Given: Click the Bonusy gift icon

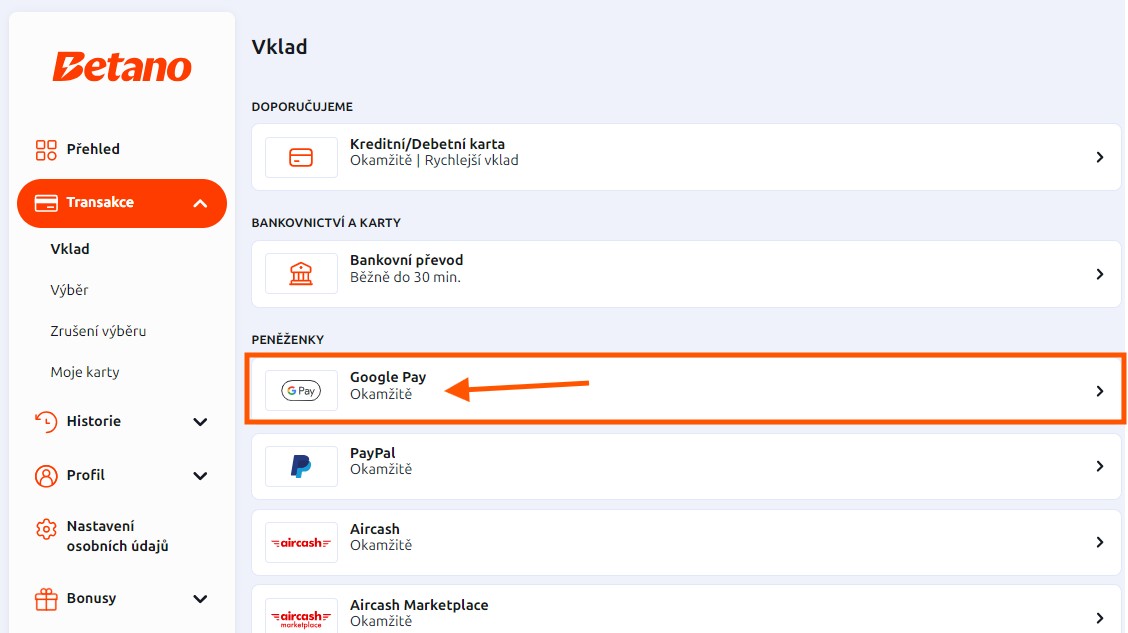Looking at the screenshot, I should pyautogui.click(x=46, y=598).
